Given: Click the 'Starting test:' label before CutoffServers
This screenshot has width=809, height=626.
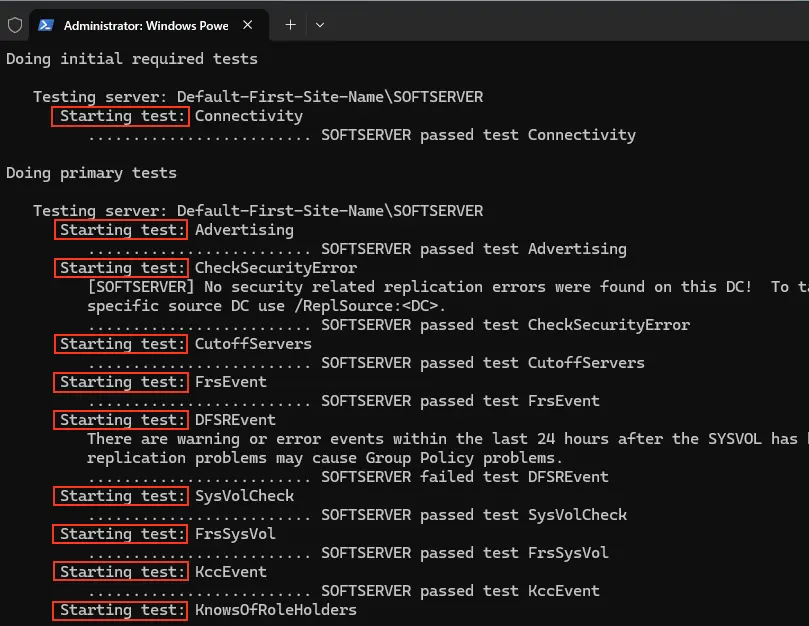Looking at the screenshot, I should pos(121,344).
